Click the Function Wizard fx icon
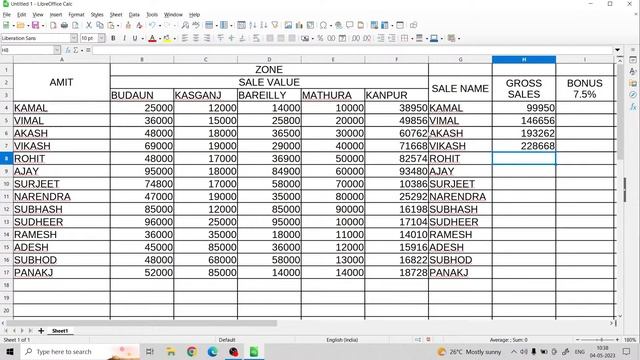 tap(68, 50)
